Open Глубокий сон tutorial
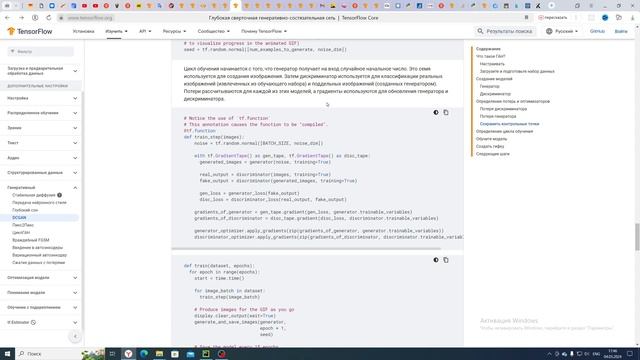Screen dimensions: 640x360 coord(25,210)
